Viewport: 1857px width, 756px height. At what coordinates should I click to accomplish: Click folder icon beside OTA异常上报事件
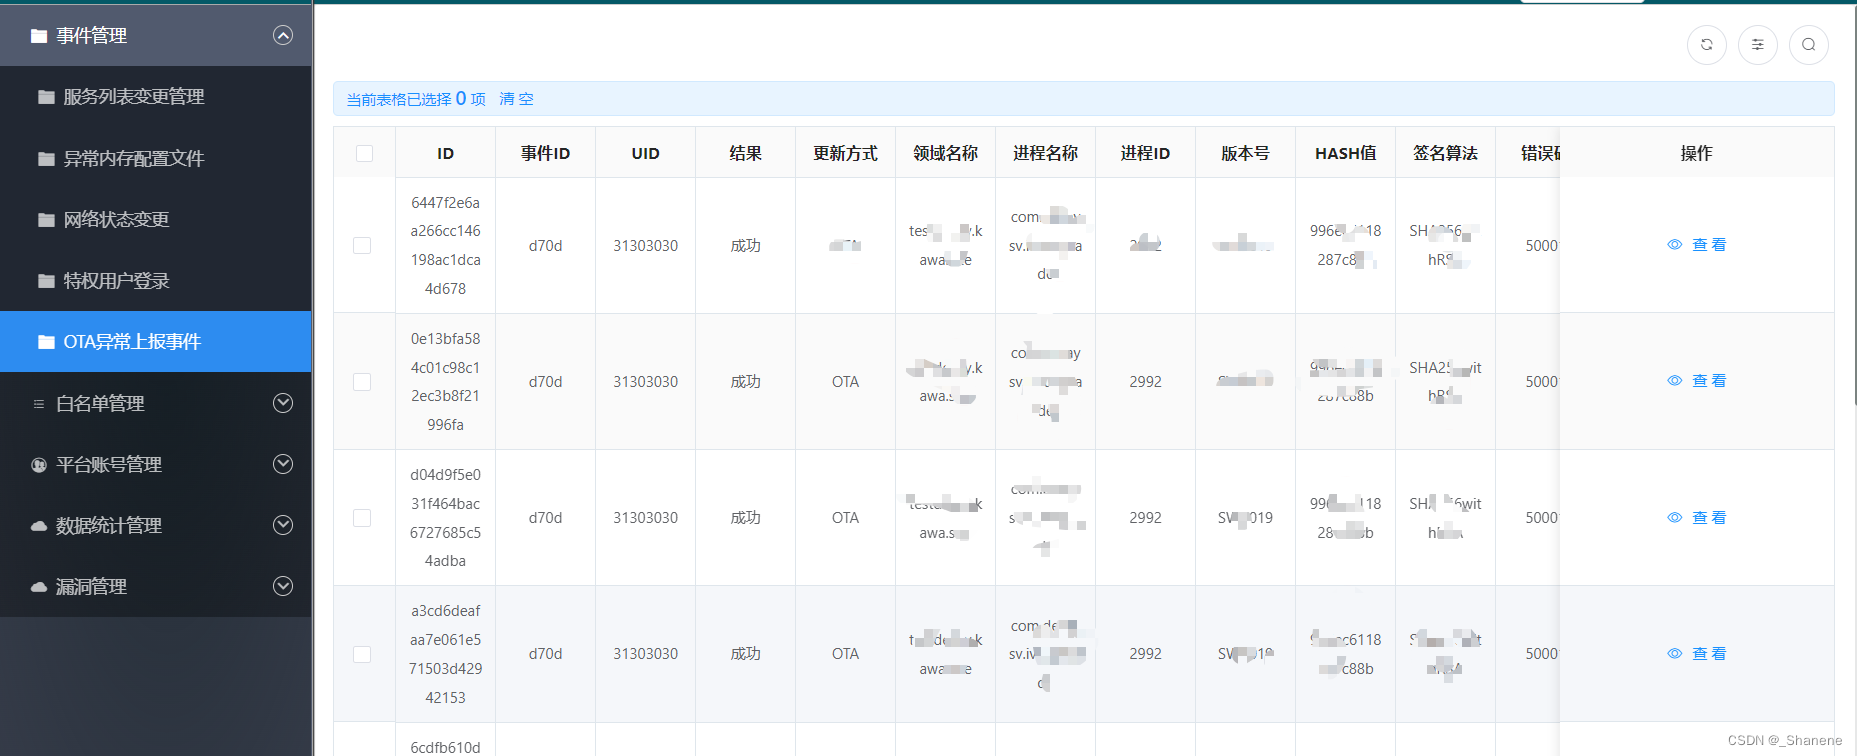click(x=46, y=342)
